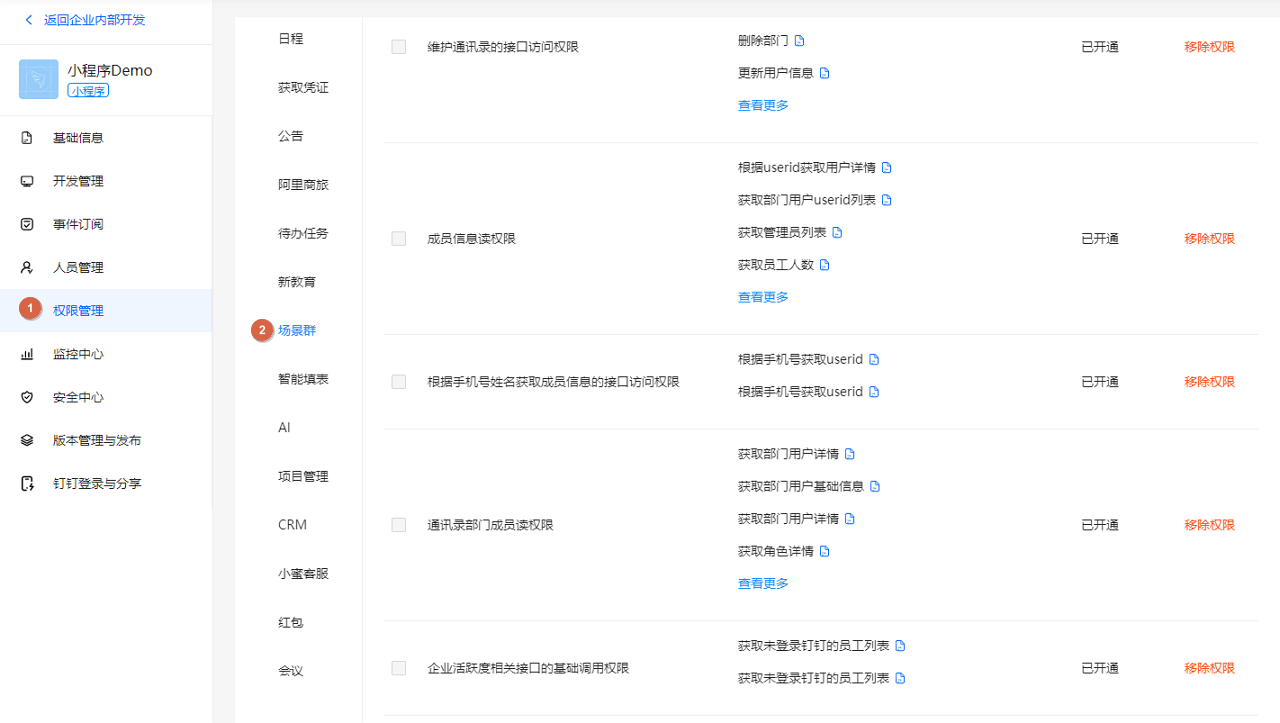Open doc icon beside 获取角色详情
Screen dimensions: 1280x723
pyautogui.click(x=825, y=551)
